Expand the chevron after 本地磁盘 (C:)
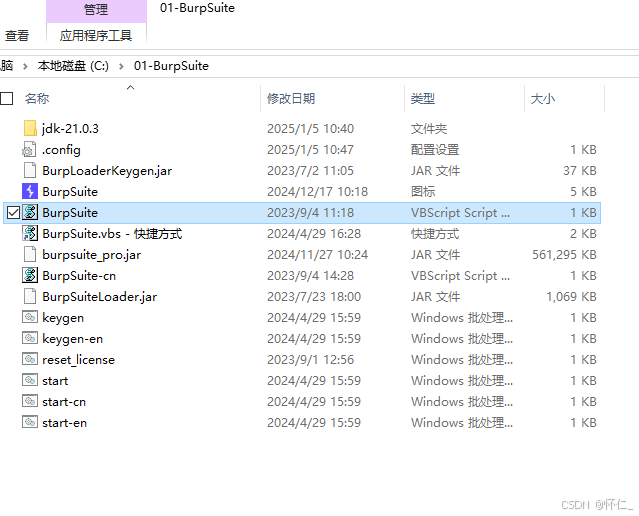 tap(121, 66)
